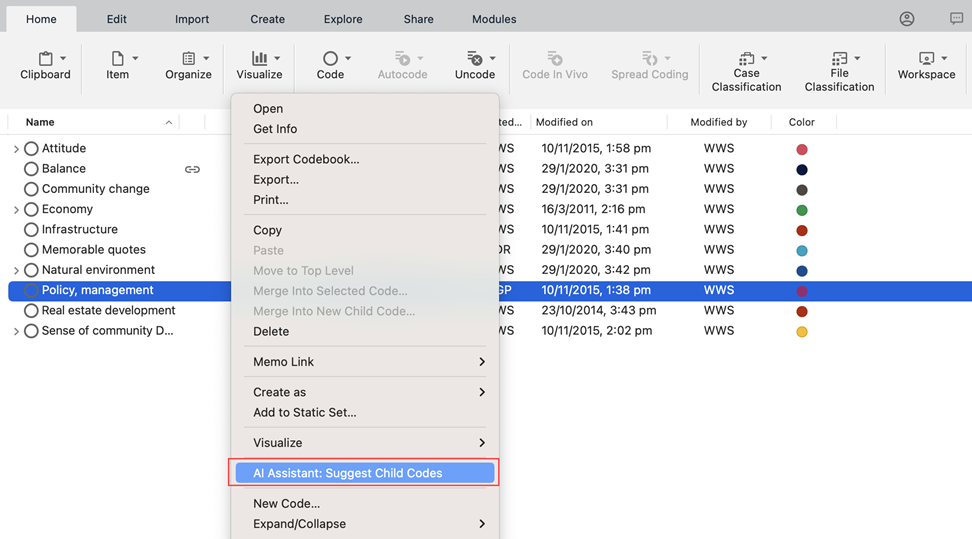Click the Autocode ribbon icon
Viewport: 972px width, 539px height.
point(403,59)
